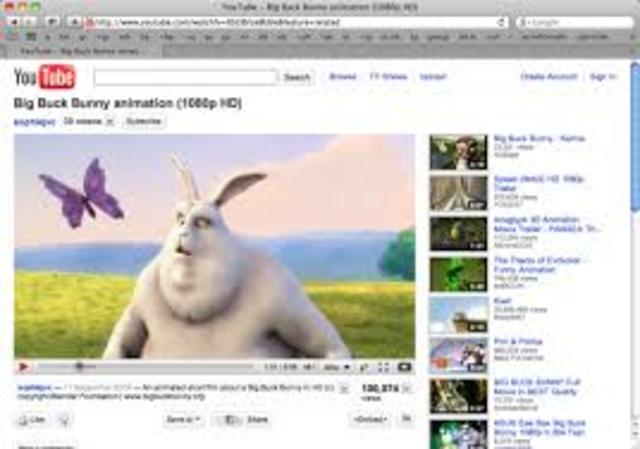640x449 pixels.
Task: Click the reload icon in address bar
Action: click(x=501, y=22)
